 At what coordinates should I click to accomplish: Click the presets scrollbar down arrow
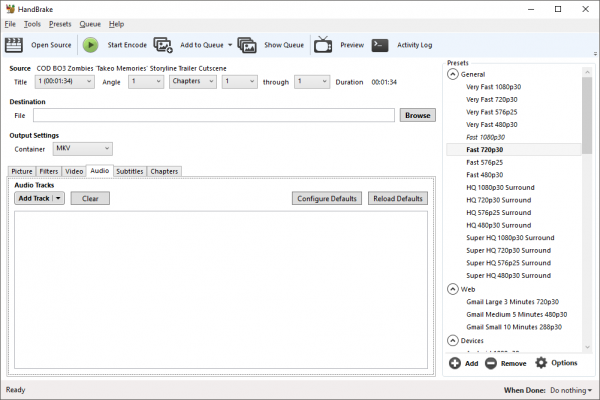[587, 347]
